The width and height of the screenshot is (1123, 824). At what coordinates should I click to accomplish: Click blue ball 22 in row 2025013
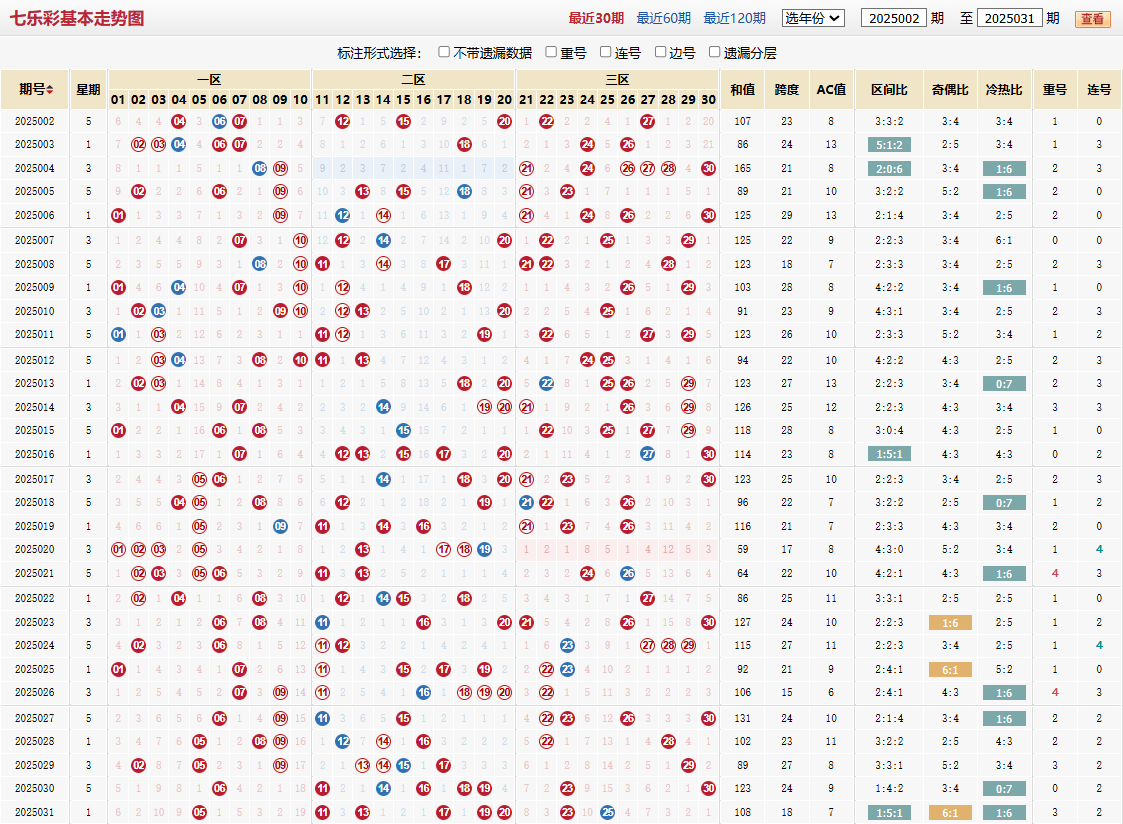pyautogui.click(x=546, y=383)
